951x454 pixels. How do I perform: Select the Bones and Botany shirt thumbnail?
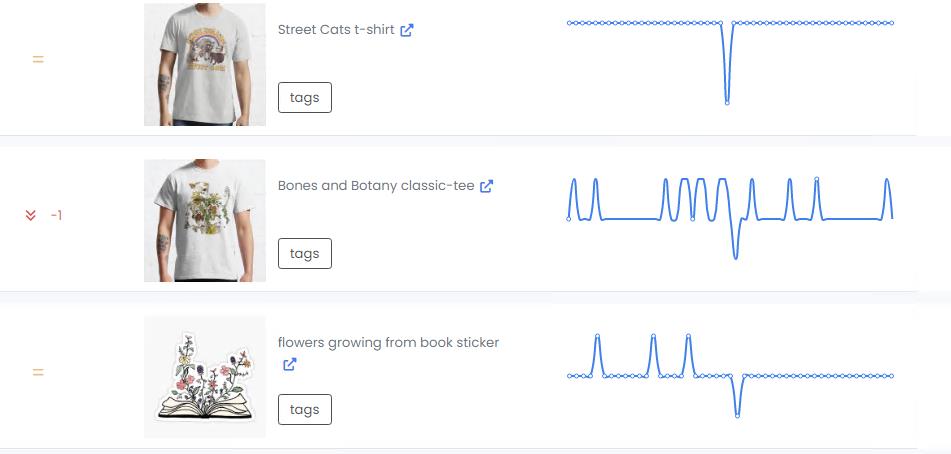point(205,220)
